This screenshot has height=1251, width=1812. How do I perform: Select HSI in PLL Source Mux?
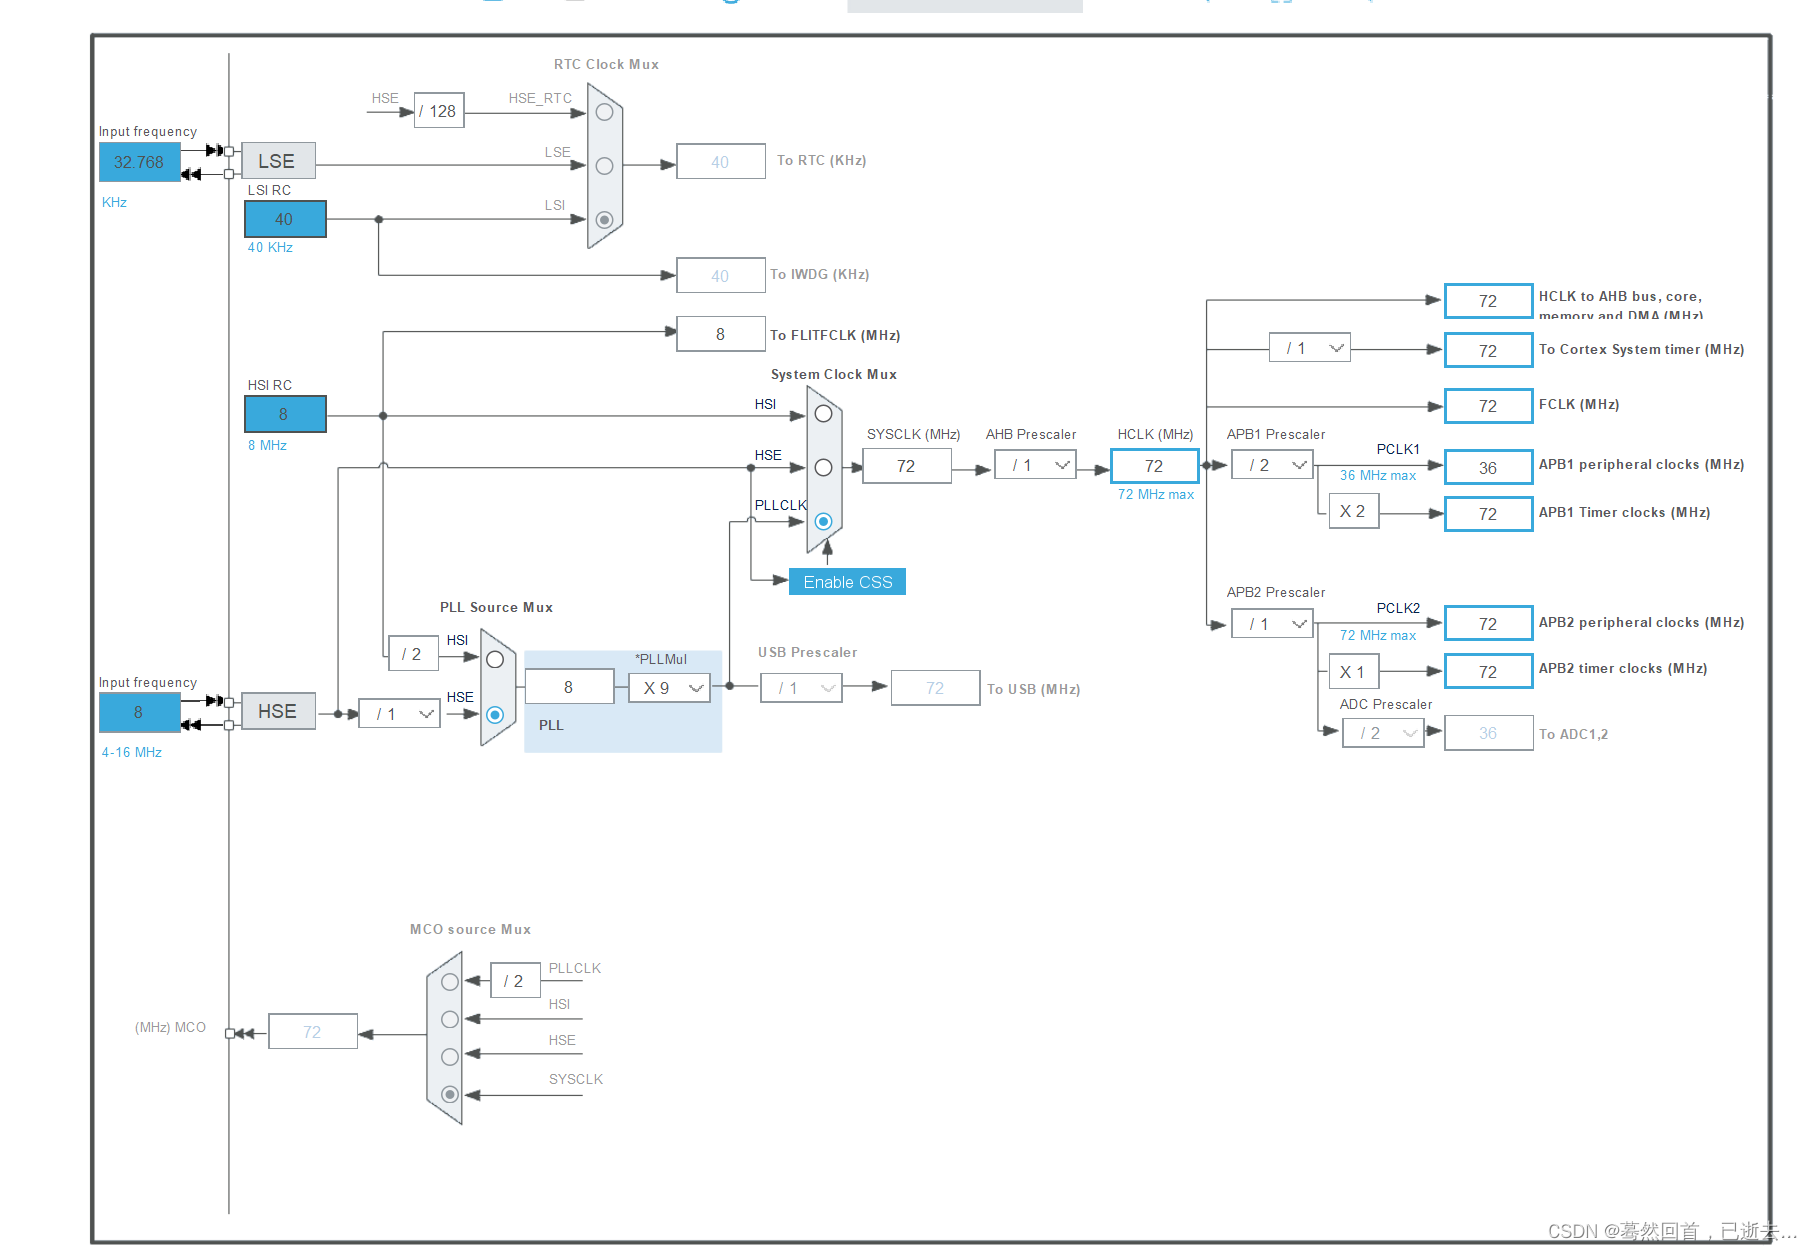(495, 660)
